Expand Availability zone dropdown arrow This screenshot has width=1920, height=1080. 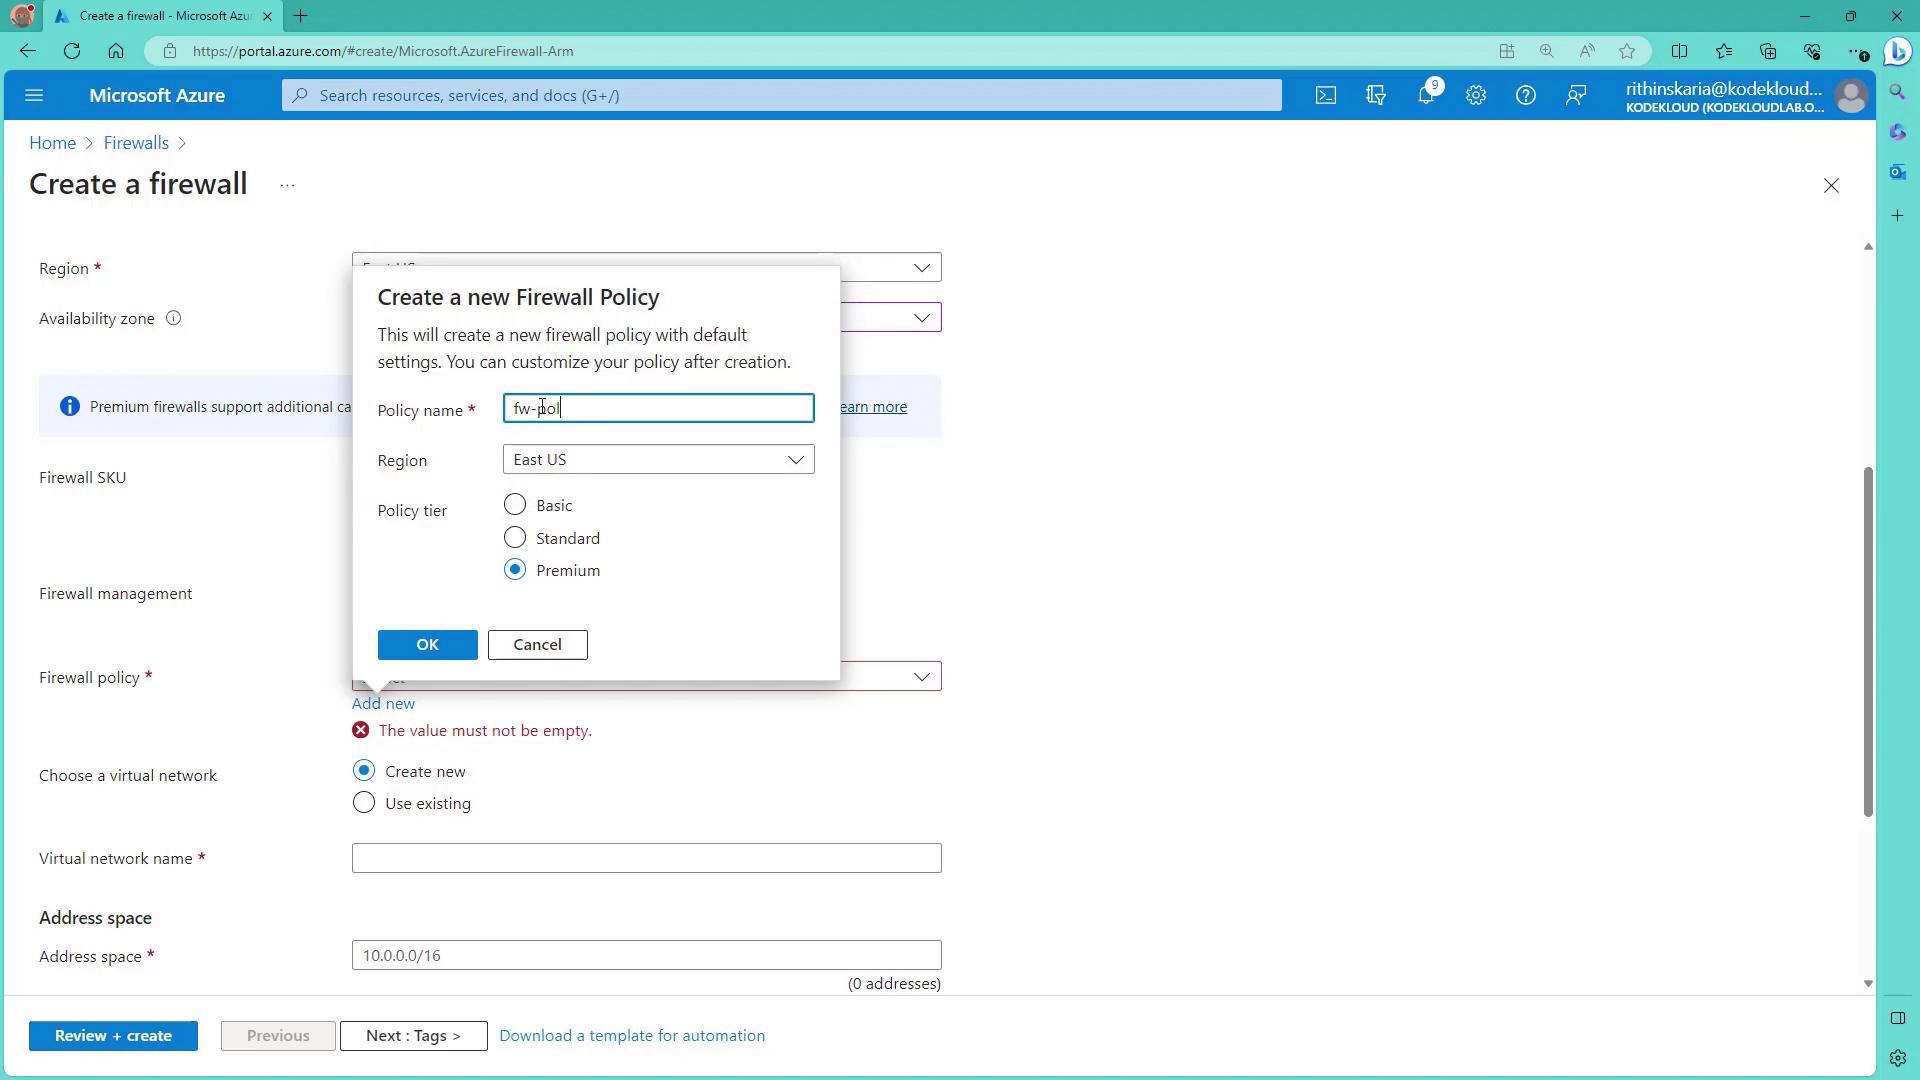[921, 318]
